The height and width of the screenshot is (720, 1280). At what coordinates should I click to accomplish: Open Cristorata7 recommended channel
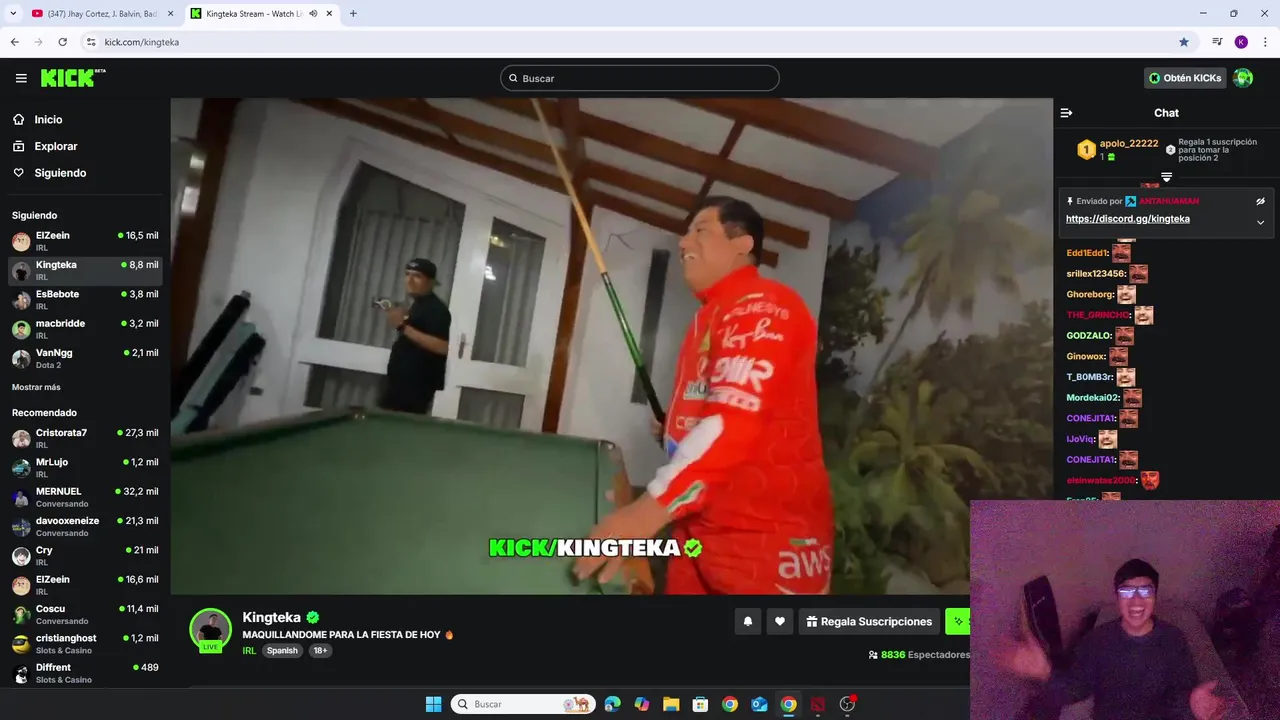point(85,438)
